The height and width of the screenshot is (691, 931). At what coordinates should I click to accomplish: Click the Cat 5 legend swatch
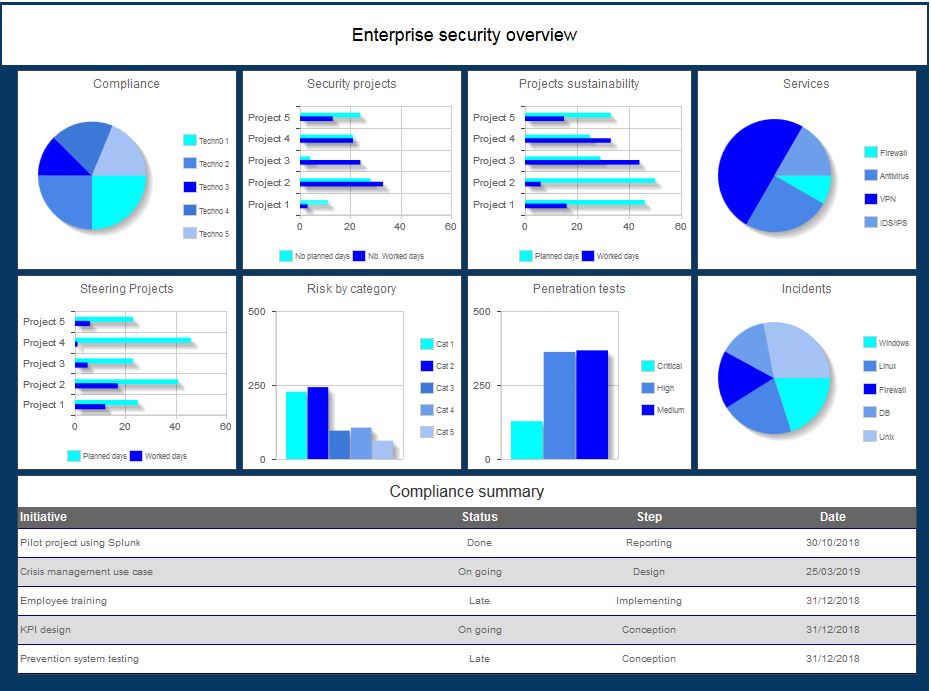426,432
